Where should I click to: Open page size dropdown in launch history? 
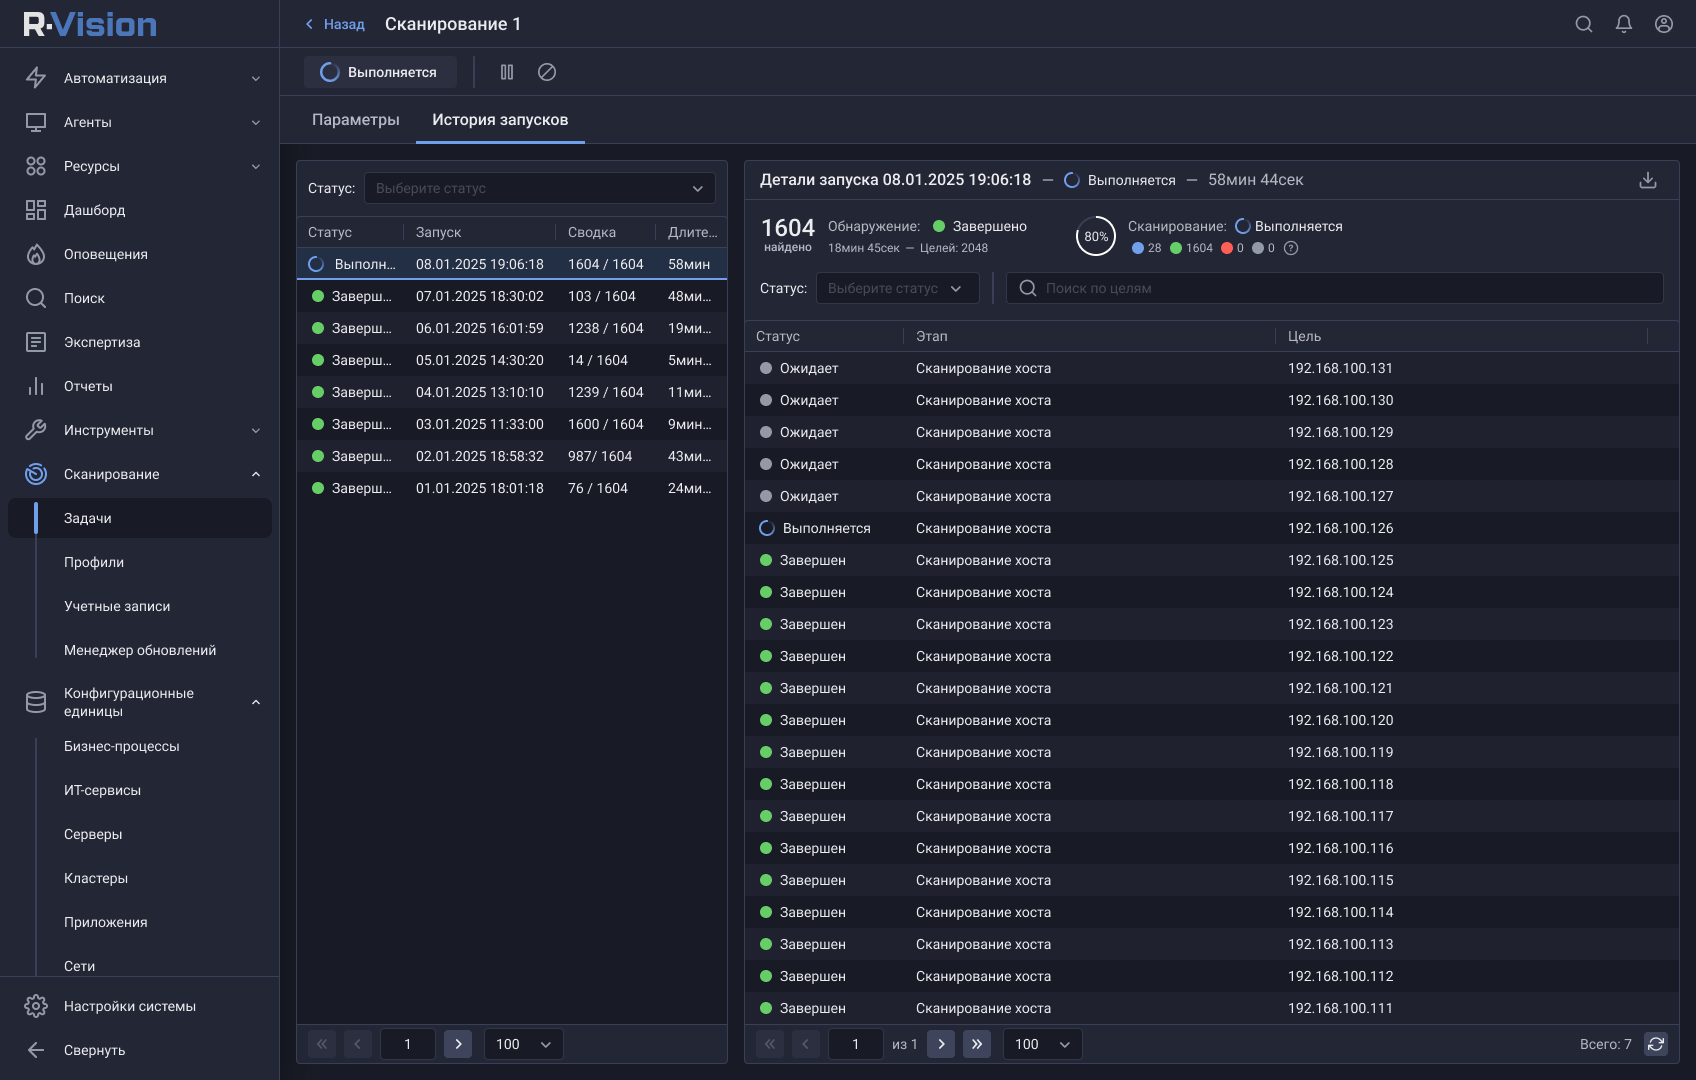524,1044
